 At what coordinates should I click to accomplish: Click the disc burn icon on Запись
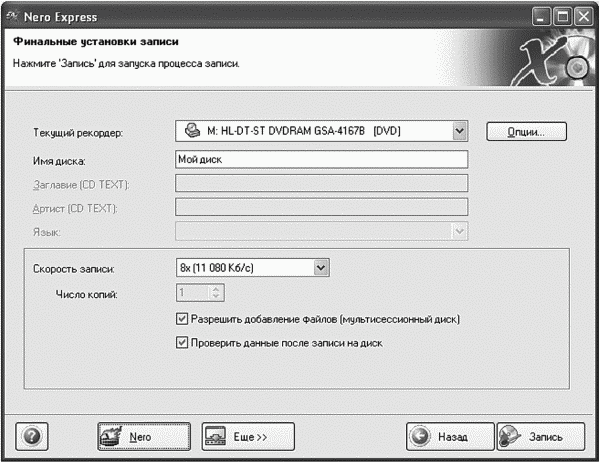click(510, 436)
